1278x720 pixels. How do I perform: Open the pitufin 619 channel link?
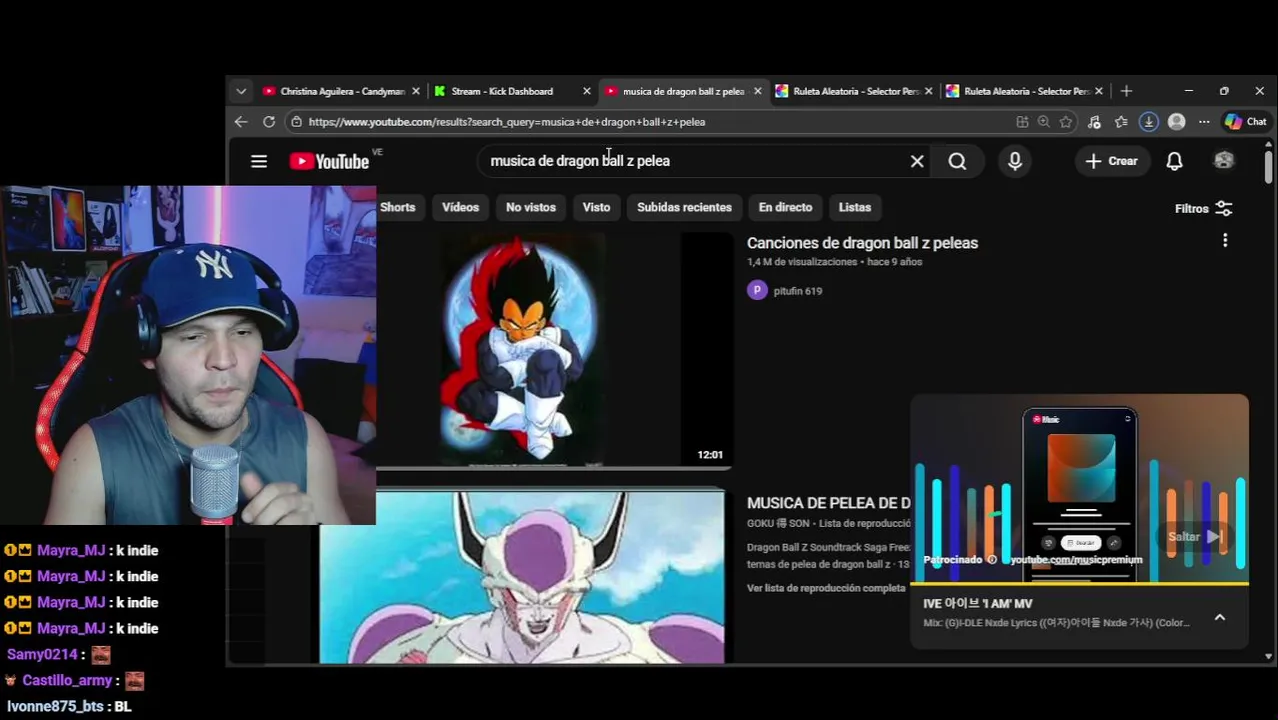798,291
